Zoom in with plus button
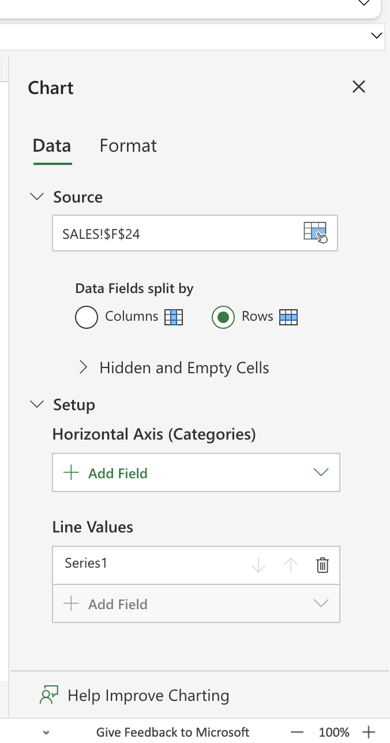The image size is (390, 743). point(368,732)
